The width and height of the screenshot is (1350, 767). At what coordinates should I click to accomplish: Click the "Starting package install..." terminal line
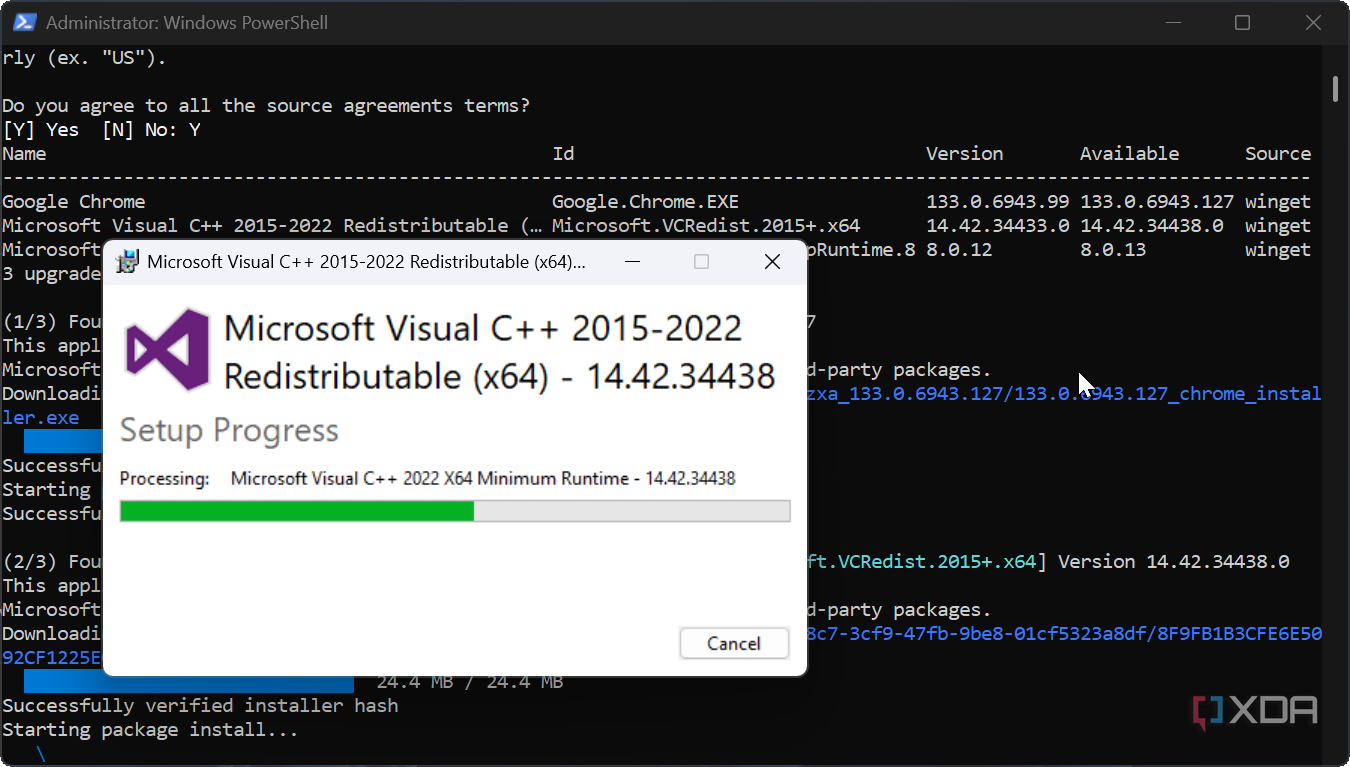click(150, 730)
